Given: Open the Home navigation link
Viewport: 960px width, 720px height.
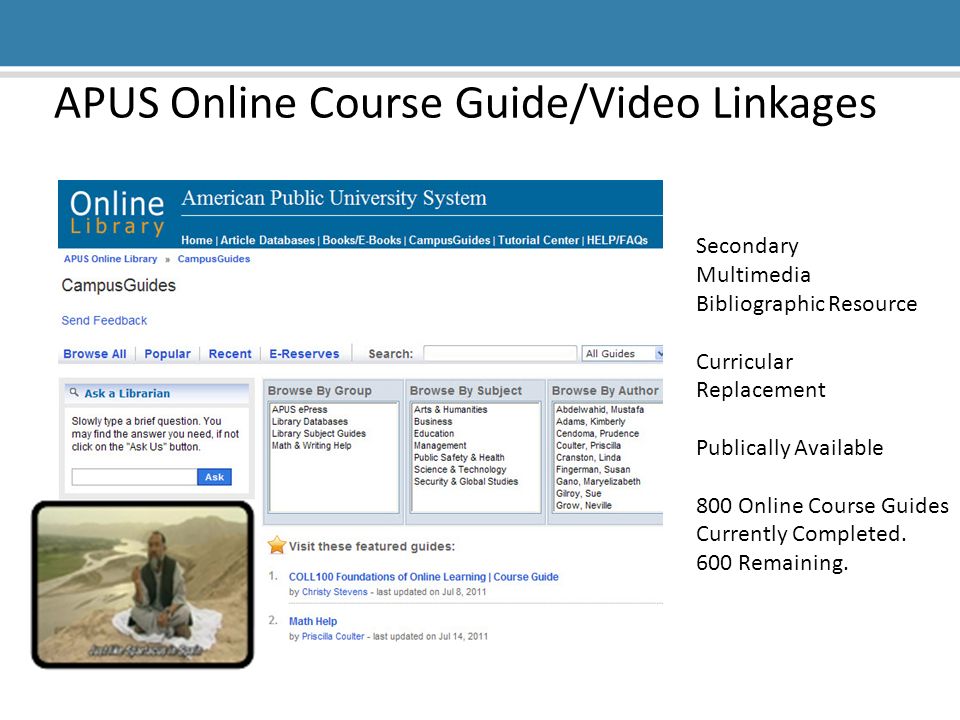Looking at the screenshot, I should (x=197, y=240).
